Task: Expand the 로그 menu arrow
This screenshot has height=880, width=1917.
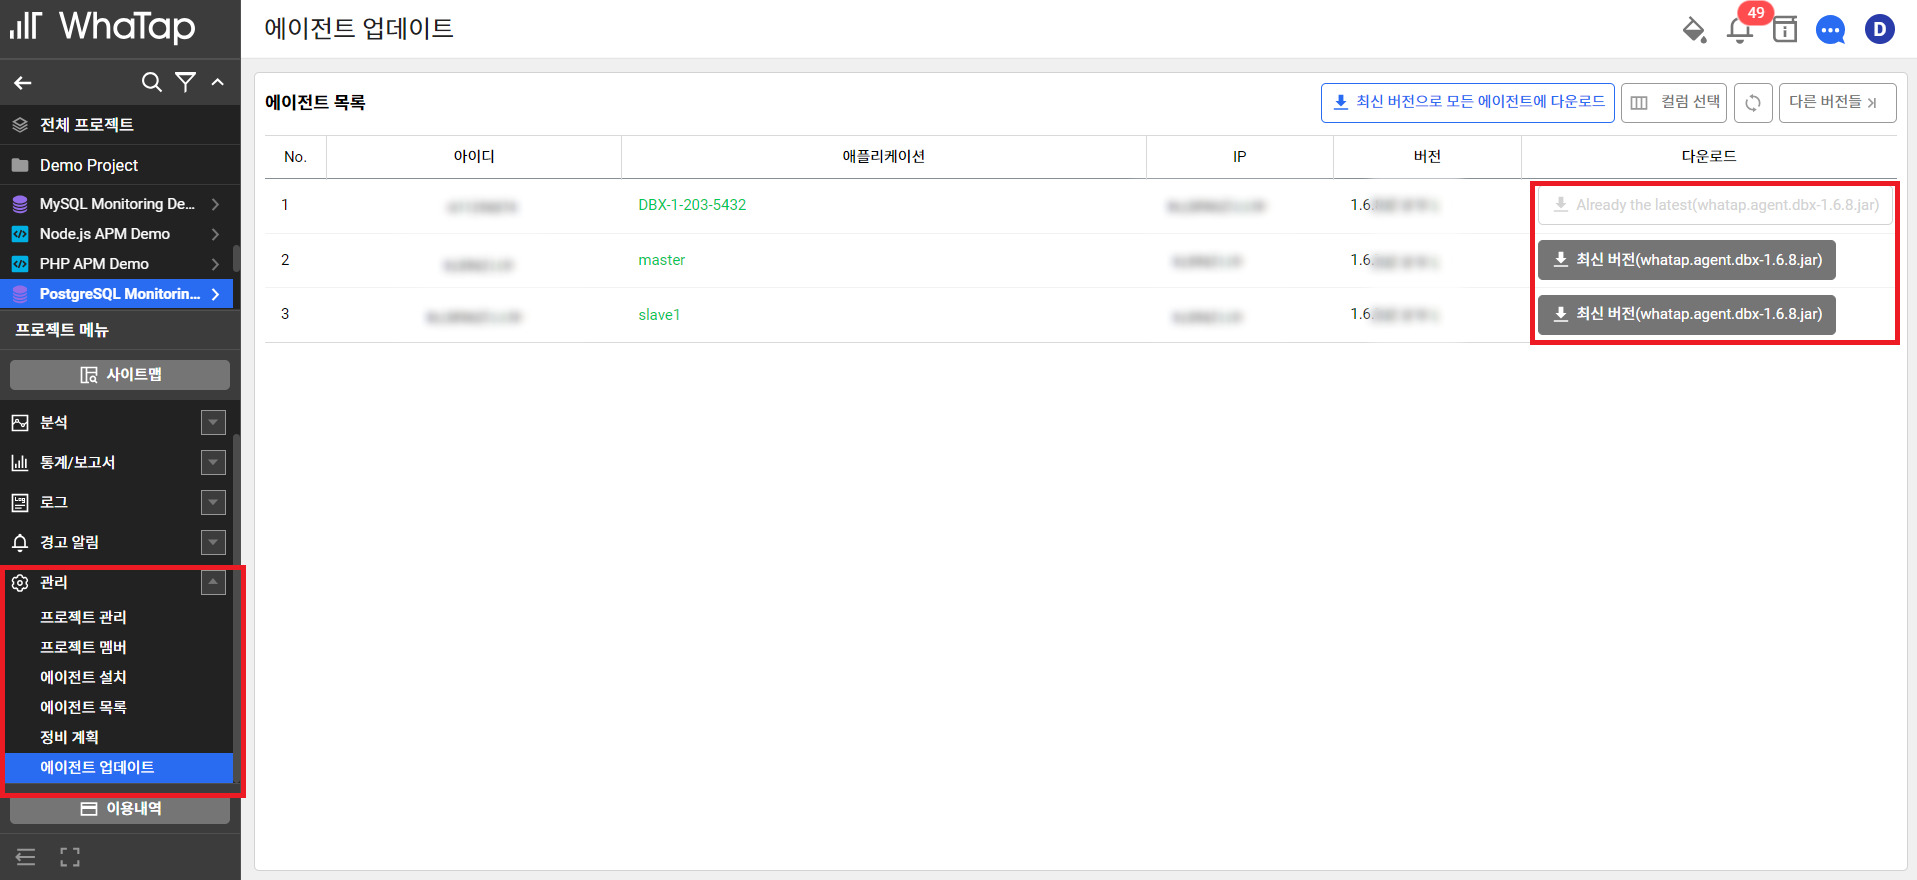Action: click(x=213, y=503)
